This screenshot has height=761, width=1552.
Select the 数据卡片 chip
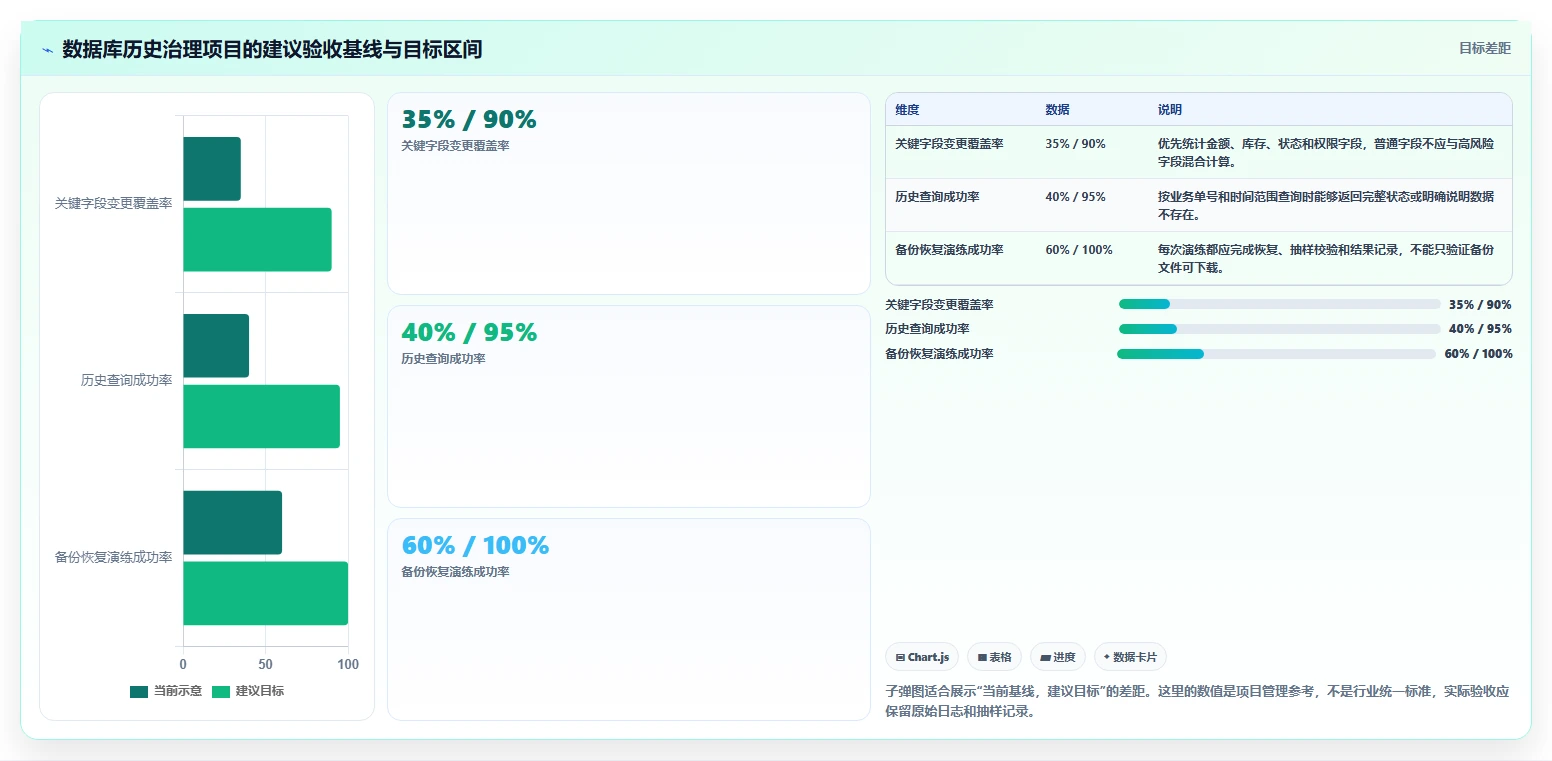[x=1130, y=657]
